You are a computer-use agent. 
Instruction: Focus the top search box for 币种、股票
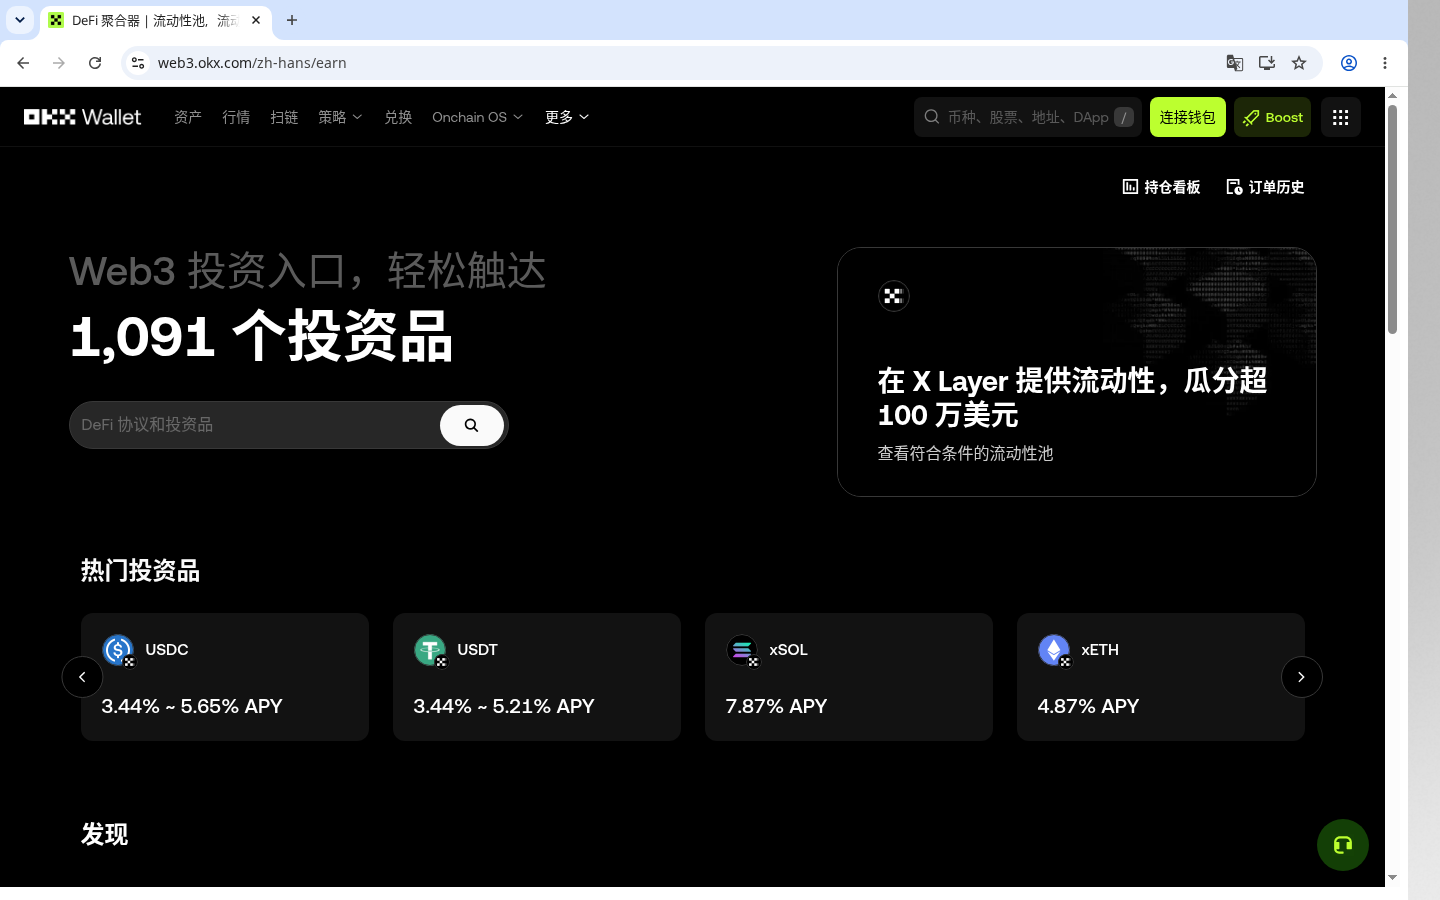coord(1028,117)
